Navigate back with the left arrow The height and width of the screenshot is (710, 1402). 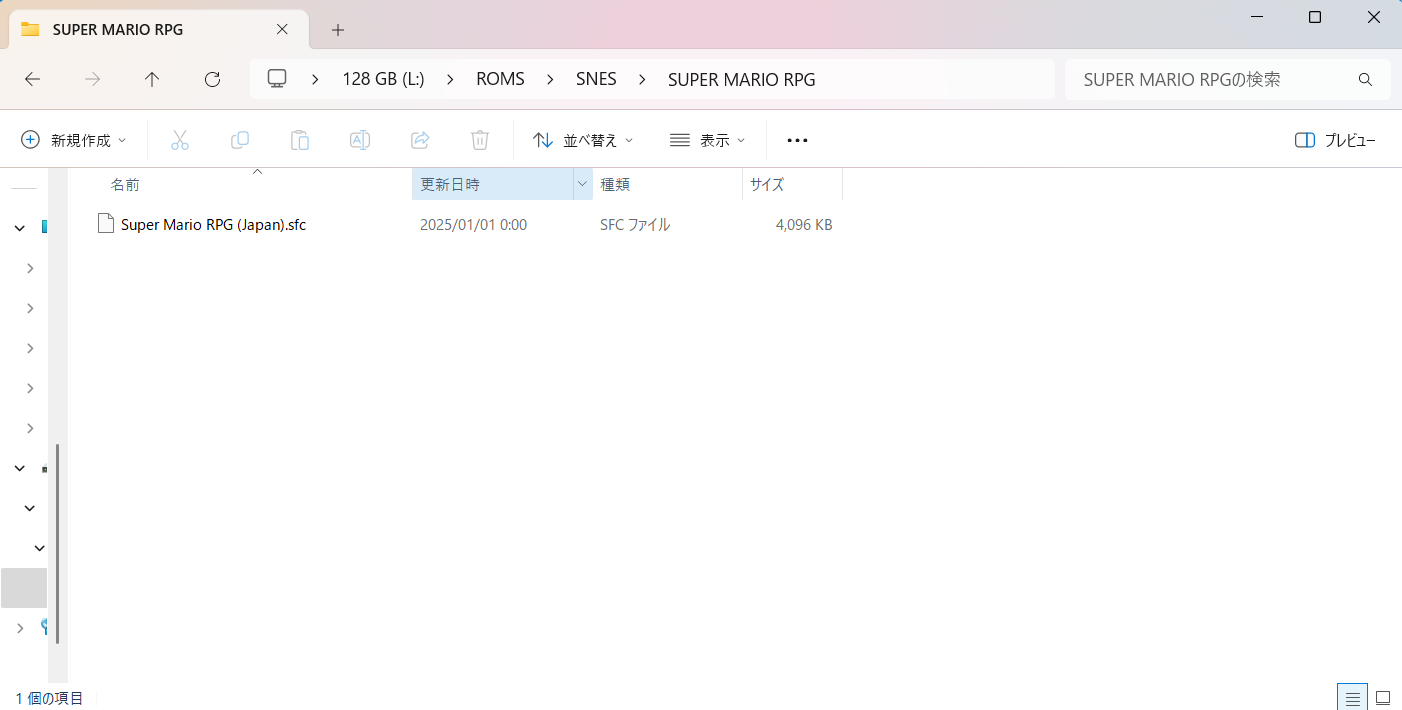[32, 80]
